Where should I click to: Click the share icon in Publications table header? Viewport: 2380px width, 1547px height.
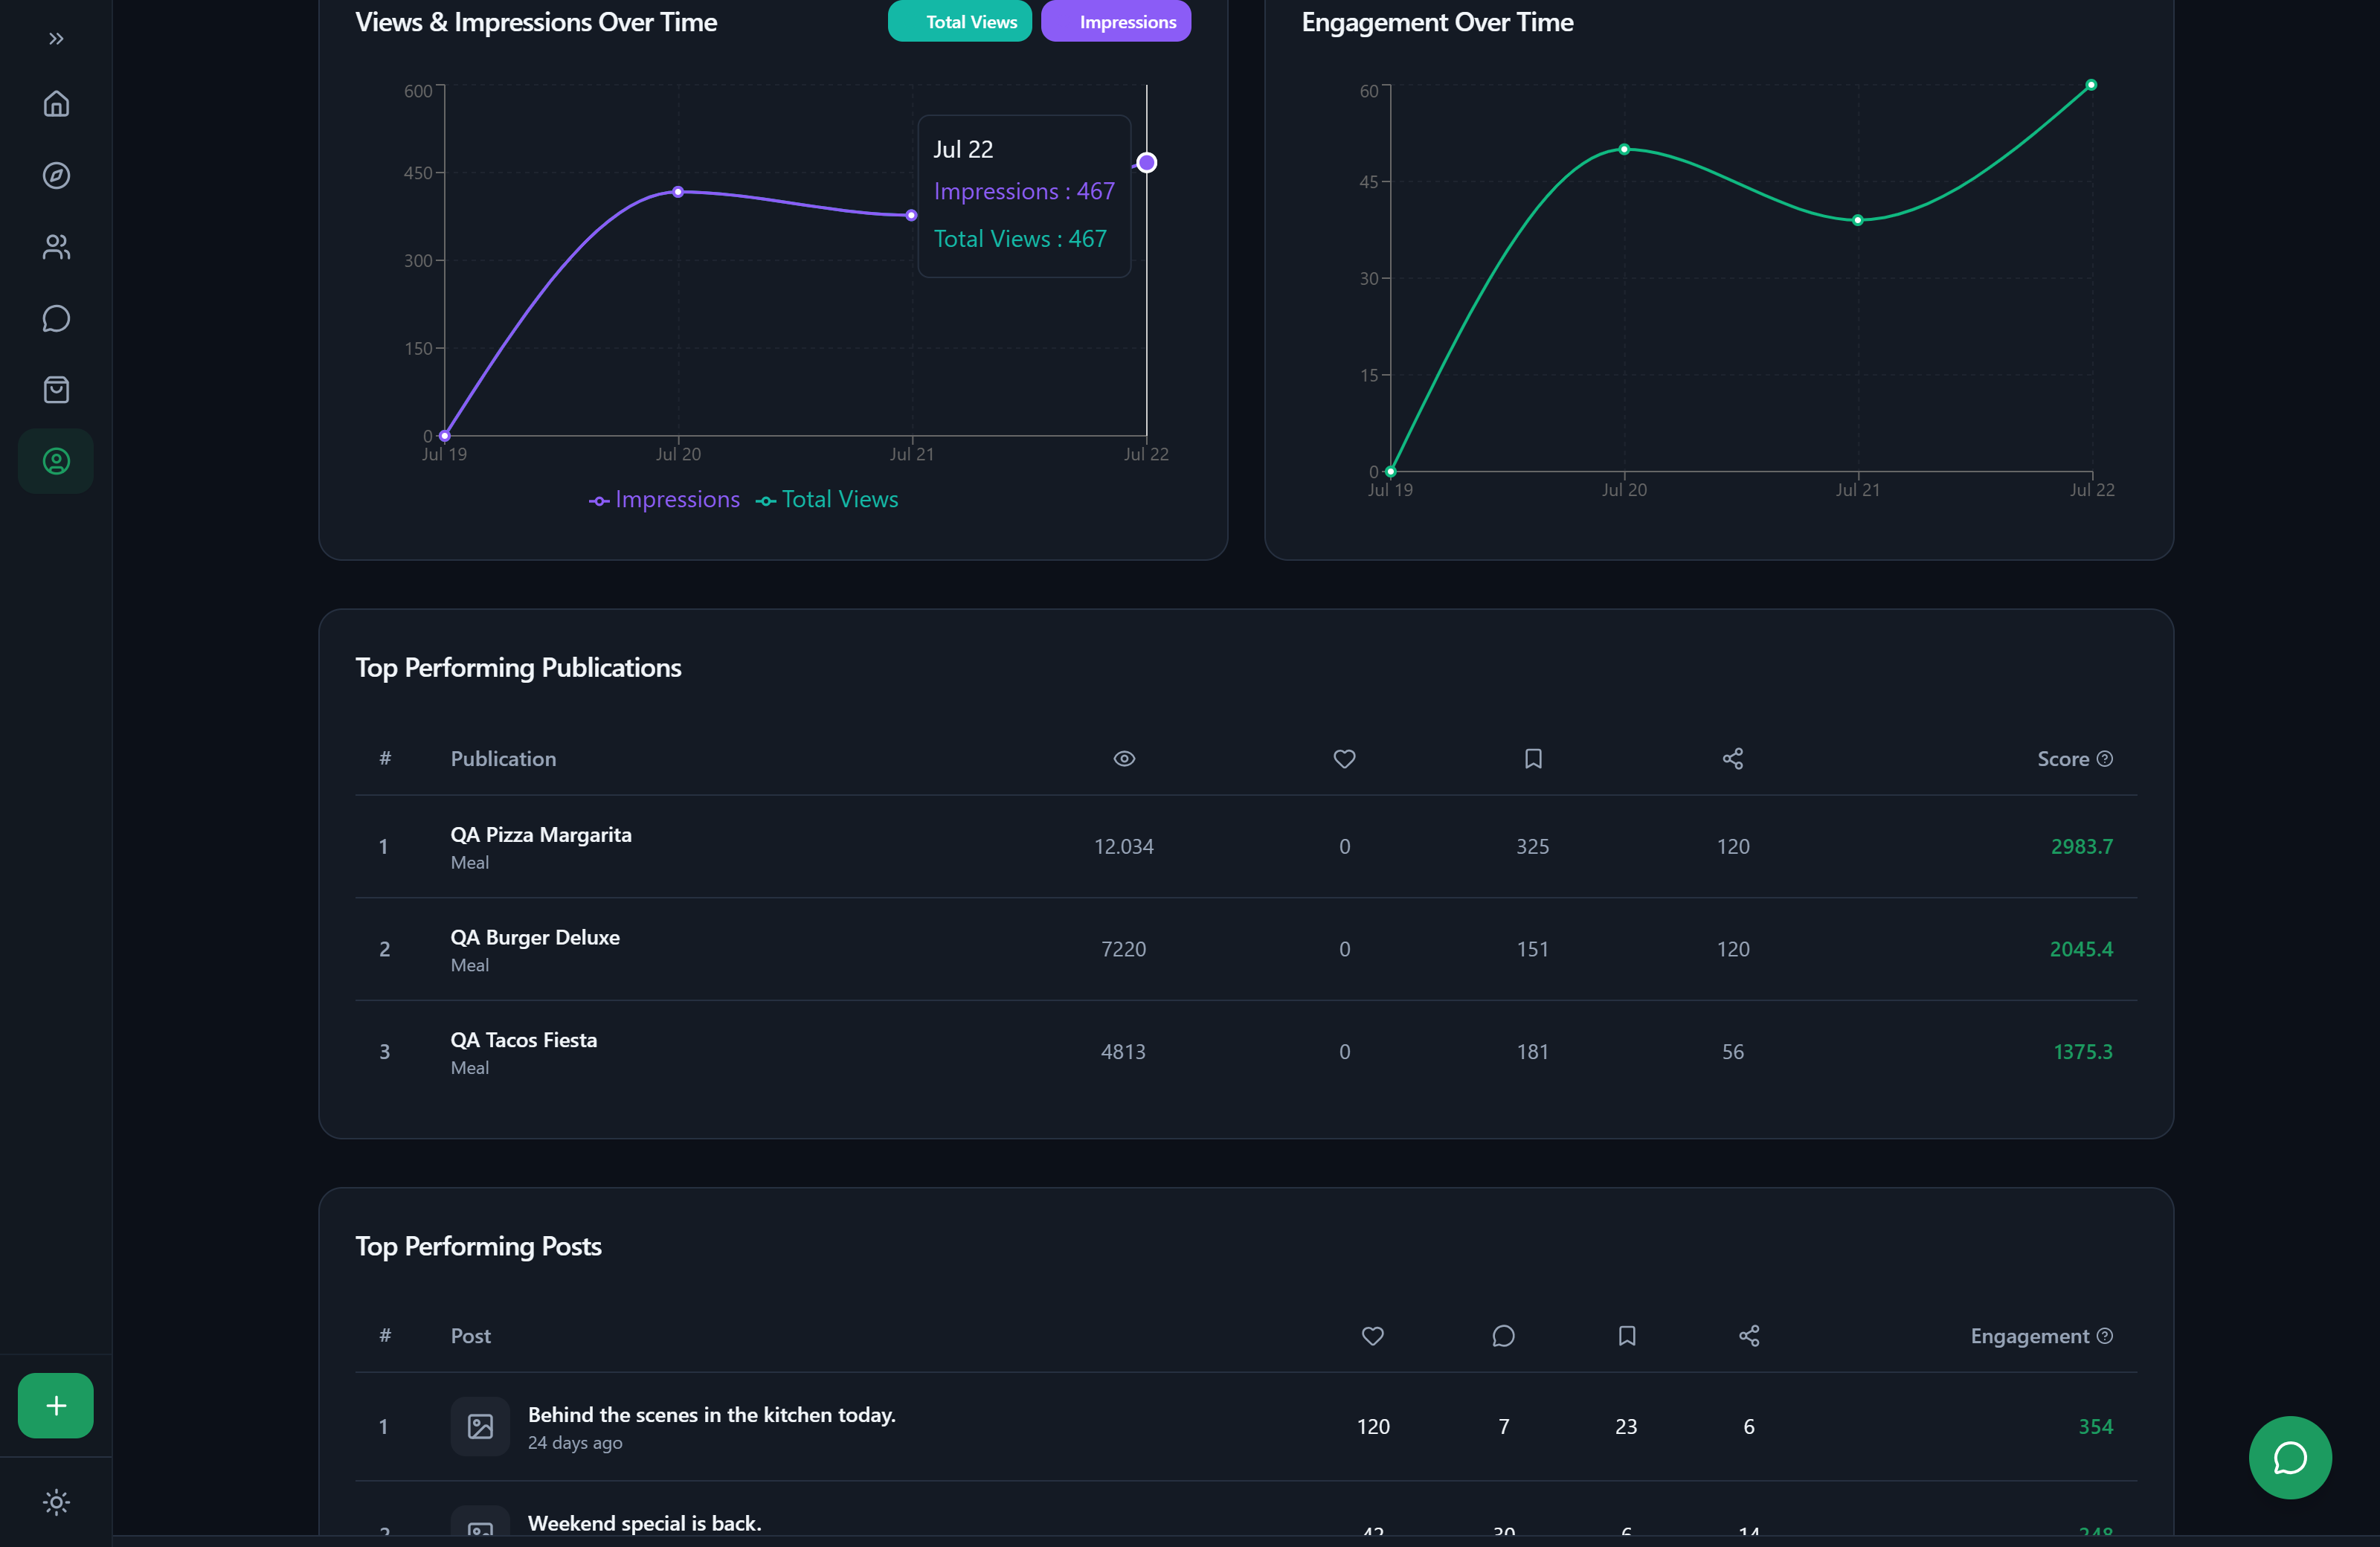click(x=1733, y=759)
